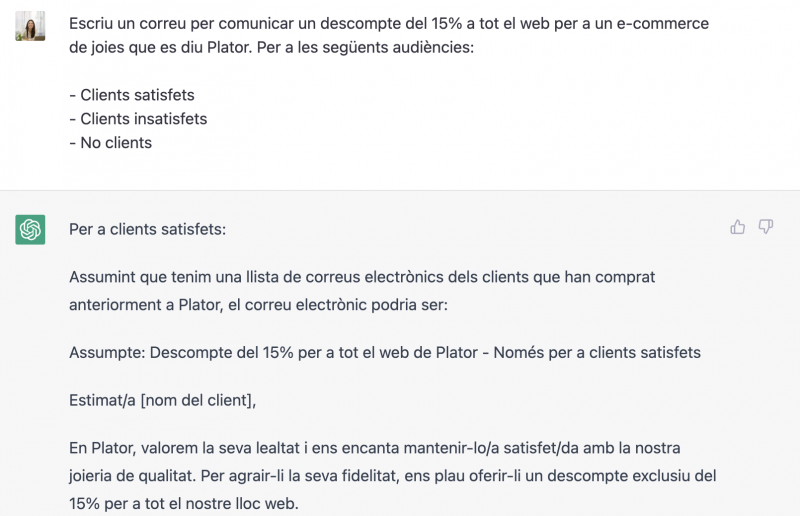
Task: Click the green ChatGPT logo avatar
Action: pos(30,229)
